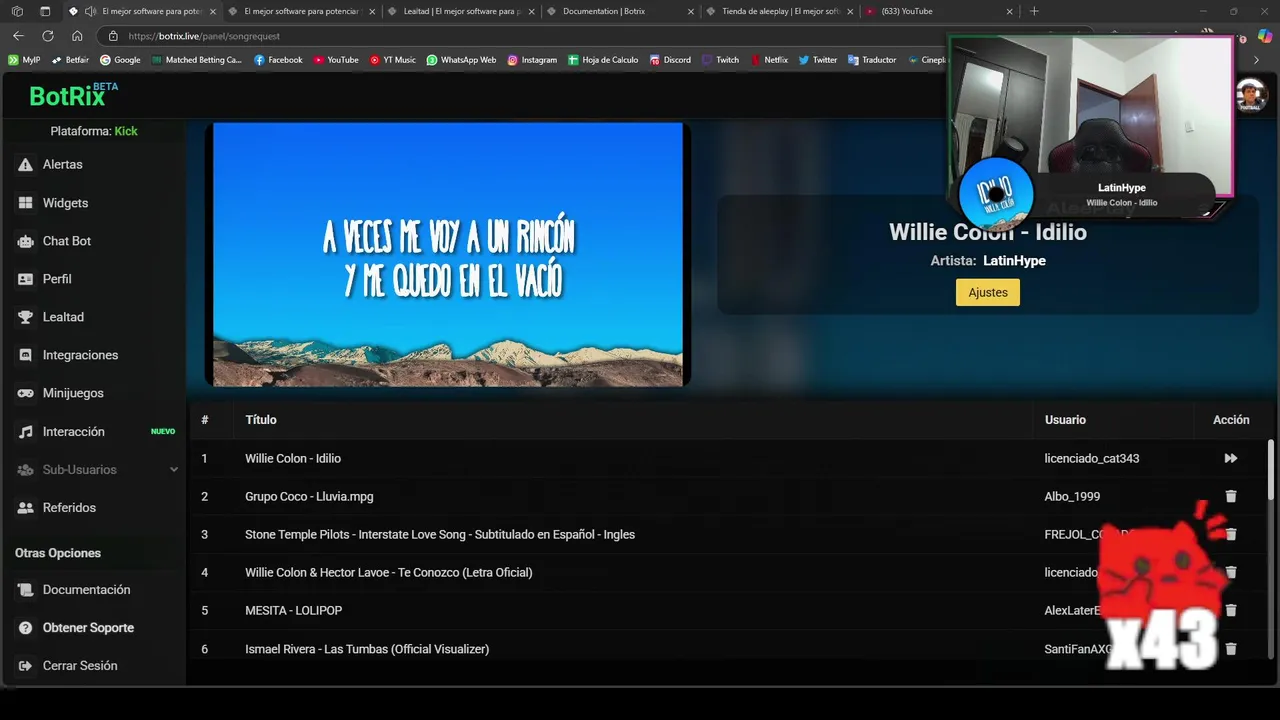
Task: Open new browser tab with plus
Action: tap(1034, 11)
